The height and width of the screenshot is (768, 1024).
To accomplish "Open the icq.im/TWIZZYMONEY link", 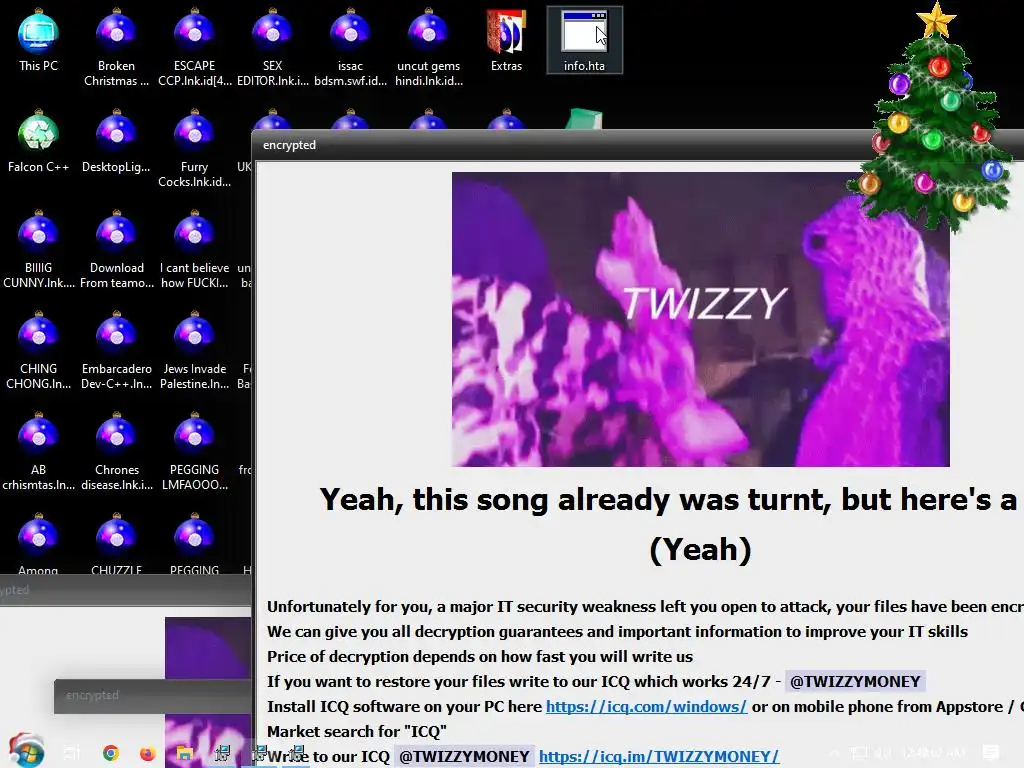I will tap(659, 756).
